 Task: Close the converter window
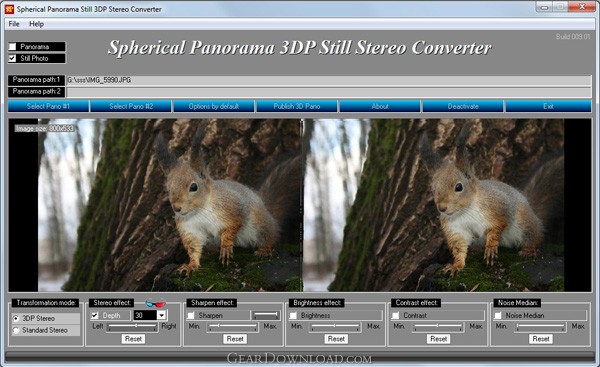coord(582,7)
